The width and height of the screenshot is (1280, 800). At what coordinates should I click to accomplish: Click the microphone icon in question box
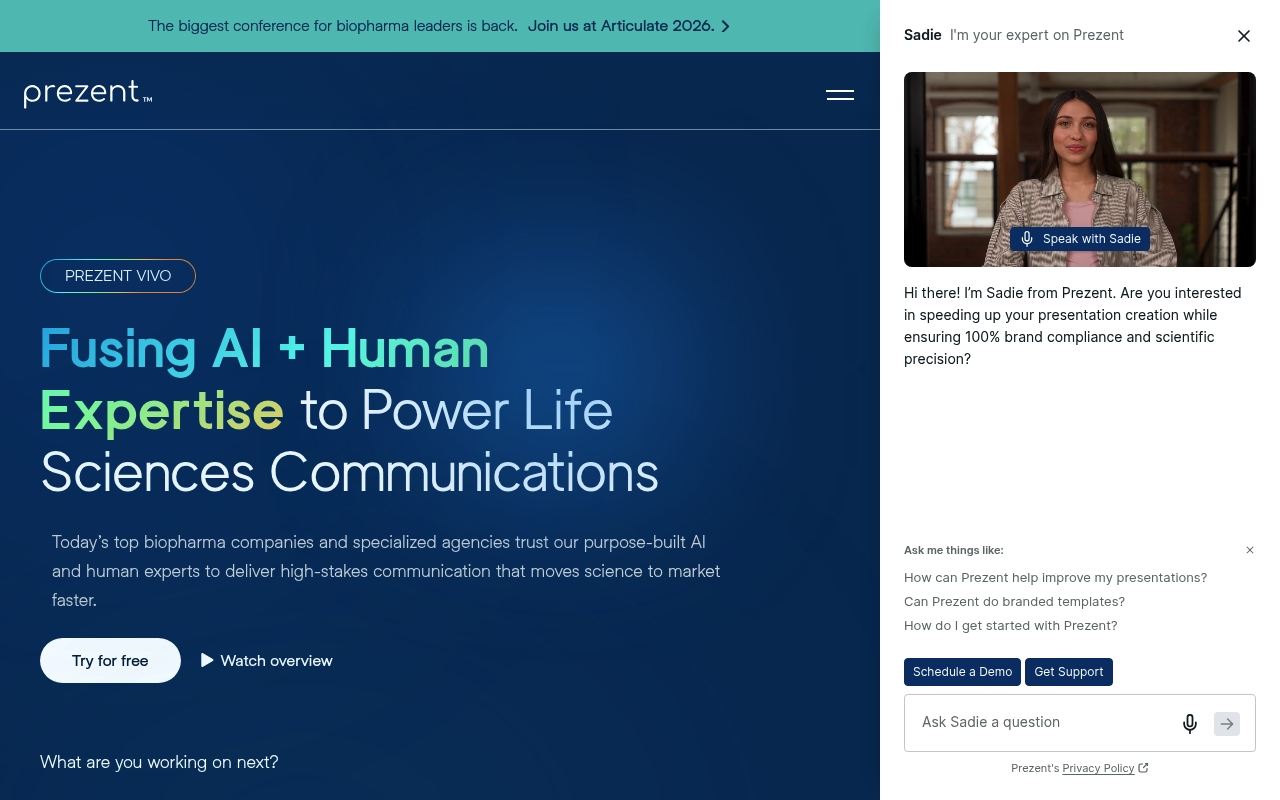pyautogui.click(x=1190, y=723)
